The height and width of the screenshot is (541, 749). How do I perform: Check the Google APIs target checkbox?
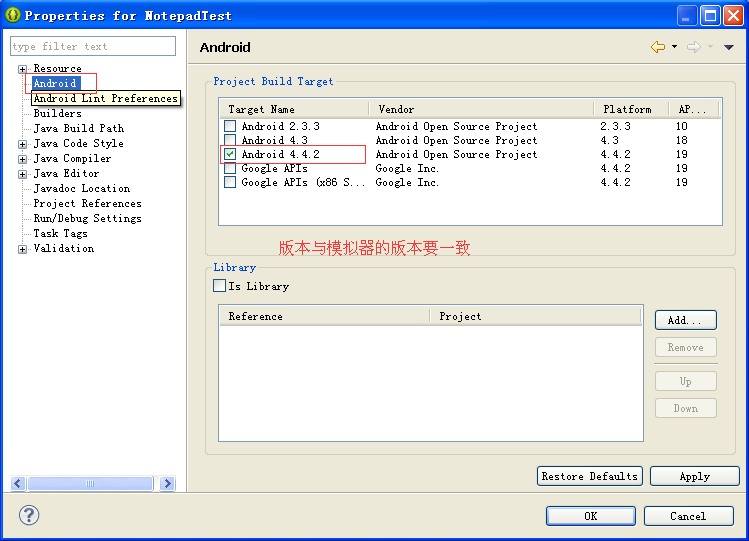coord(230,168)
